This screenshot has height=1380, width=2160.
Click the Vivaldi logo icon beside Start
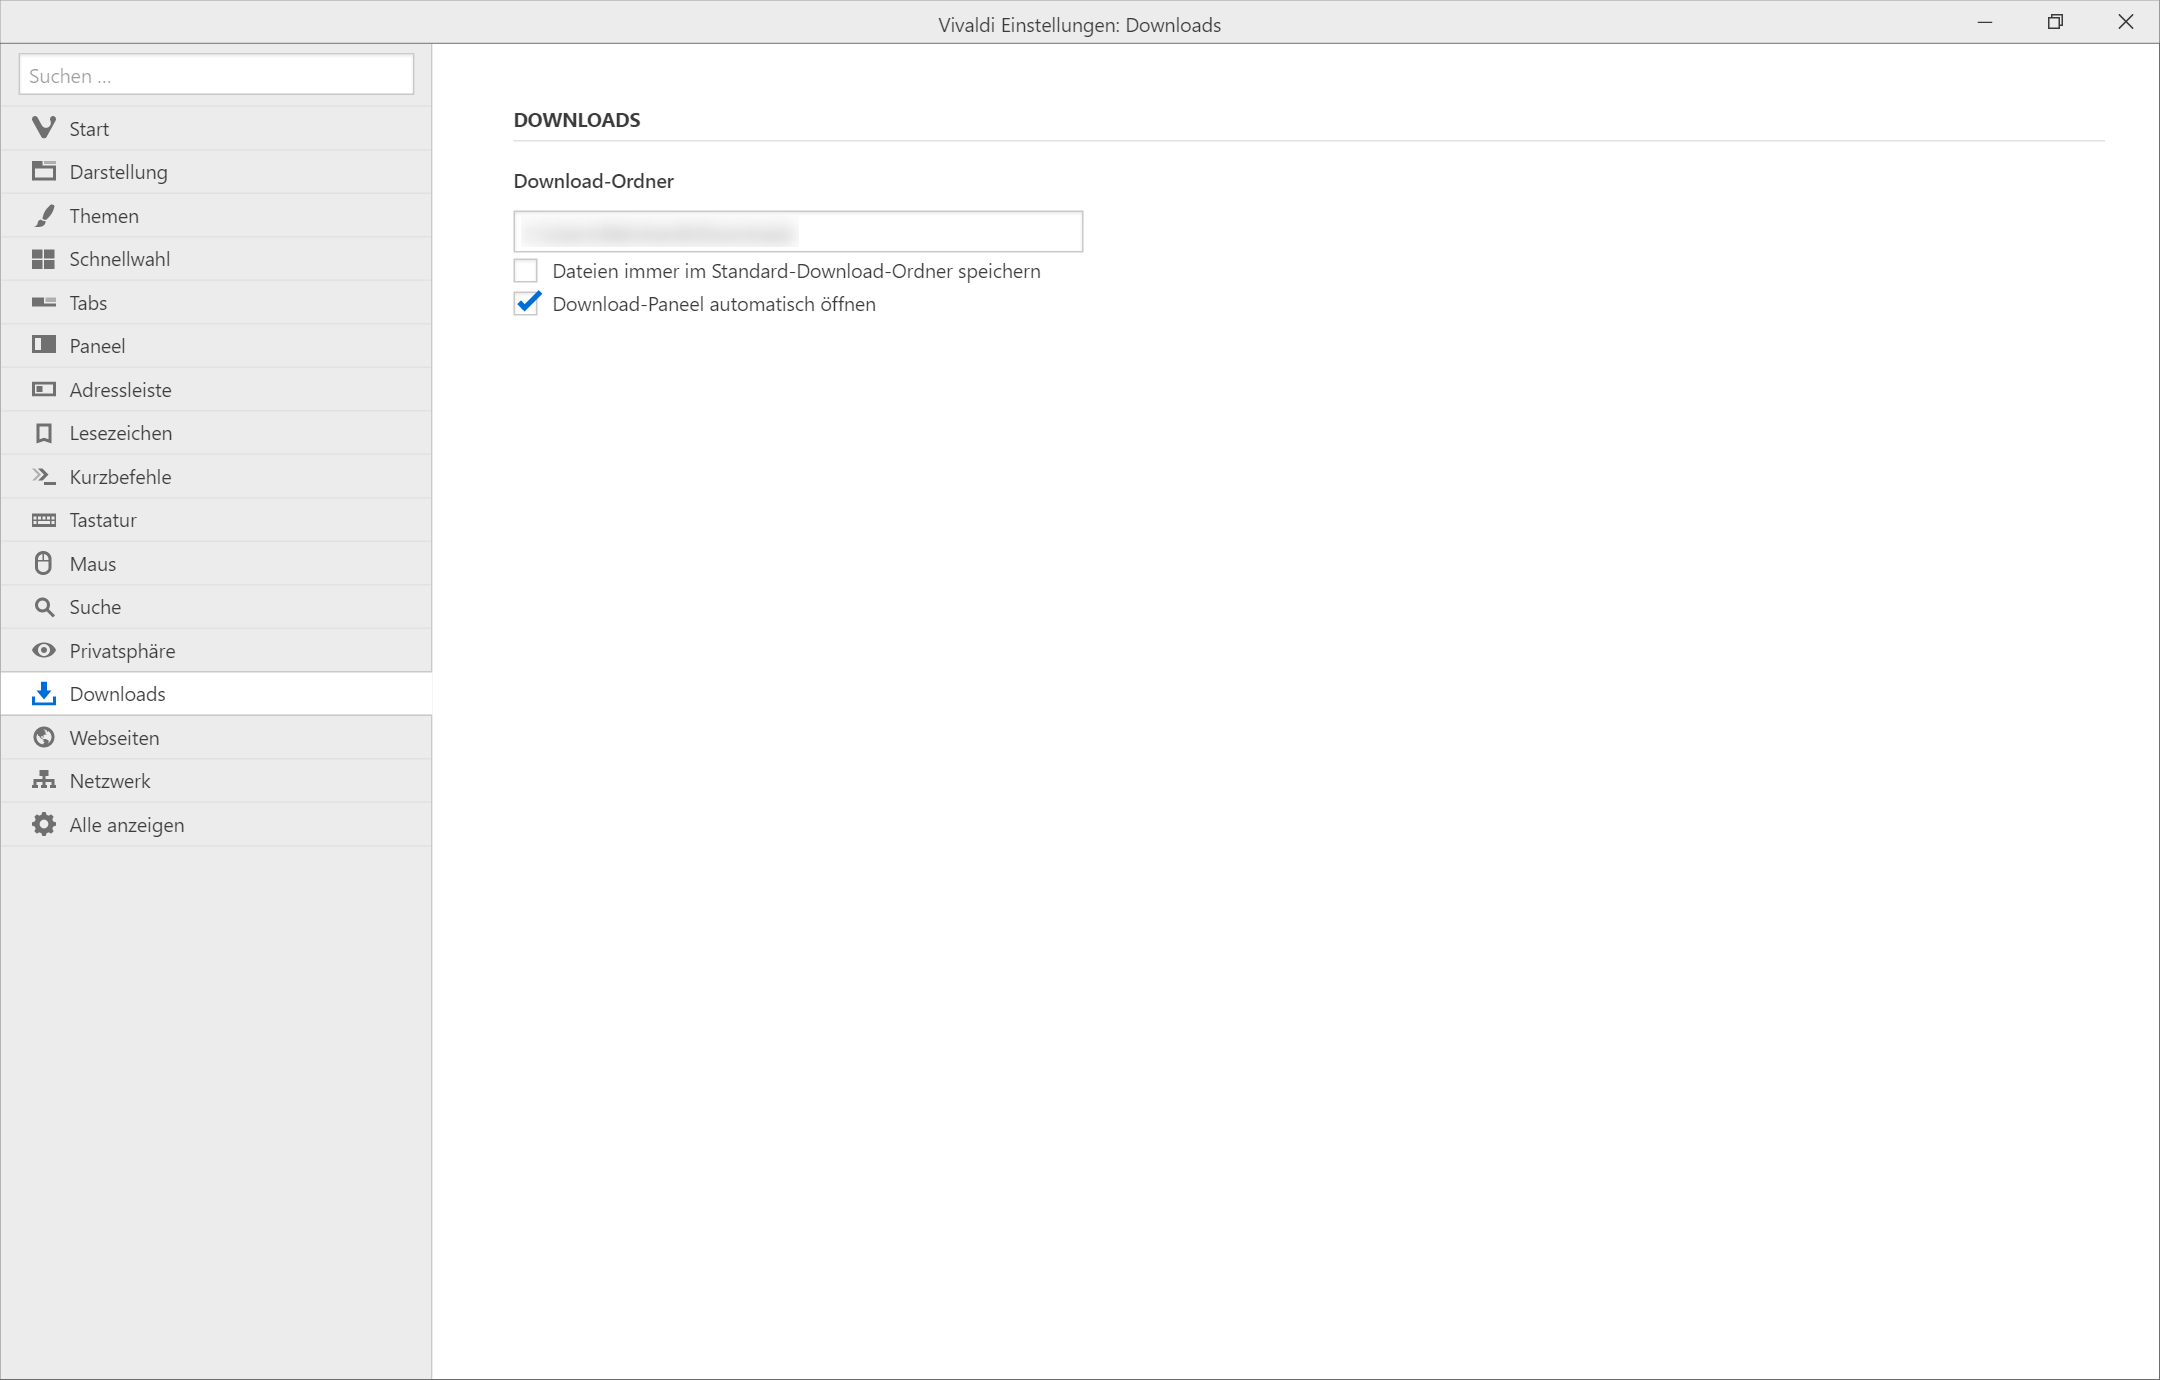43,128
